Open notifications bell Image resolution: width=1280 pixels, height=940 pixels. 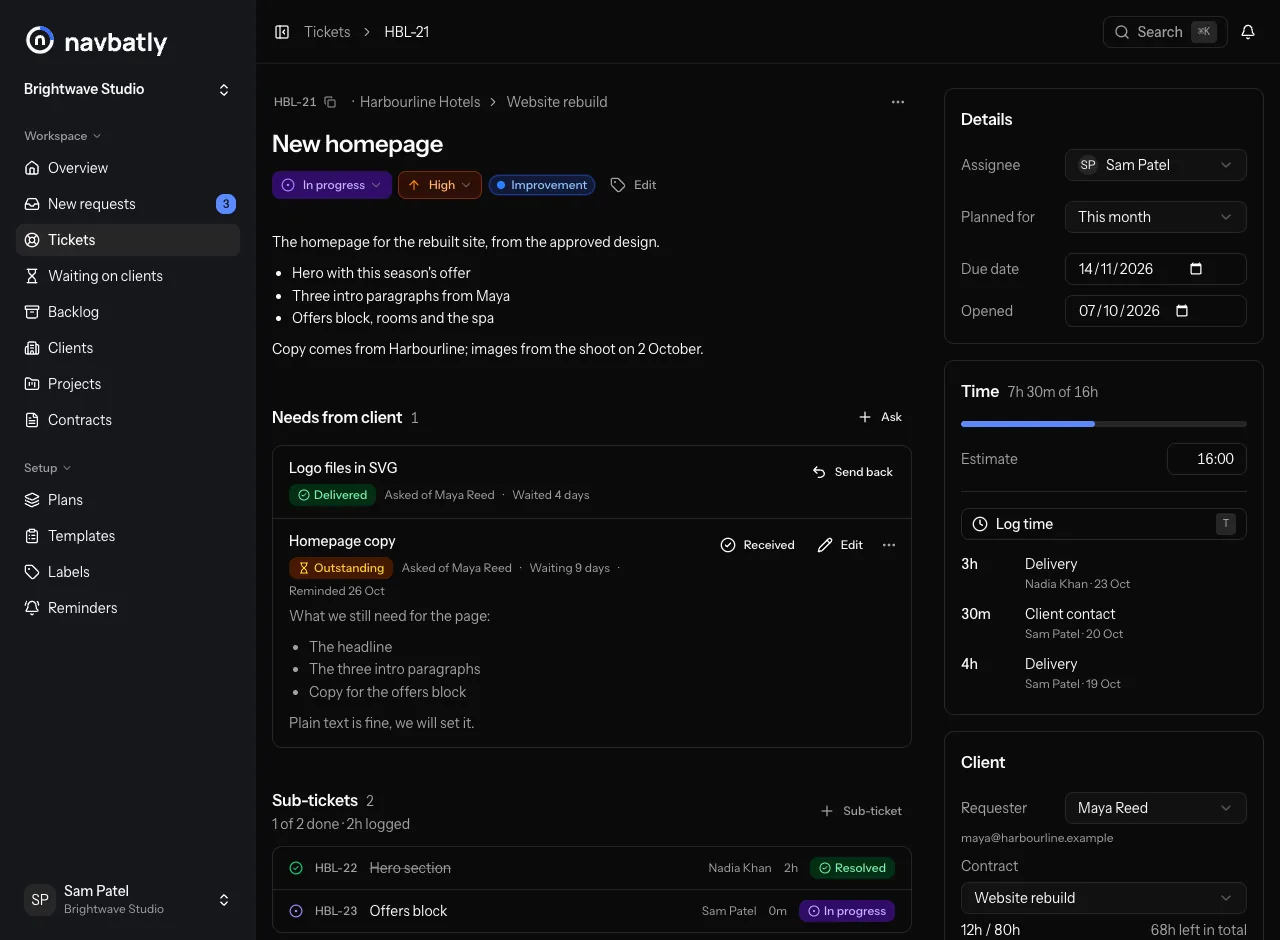pyautogui.click(x=1248, y=32)
